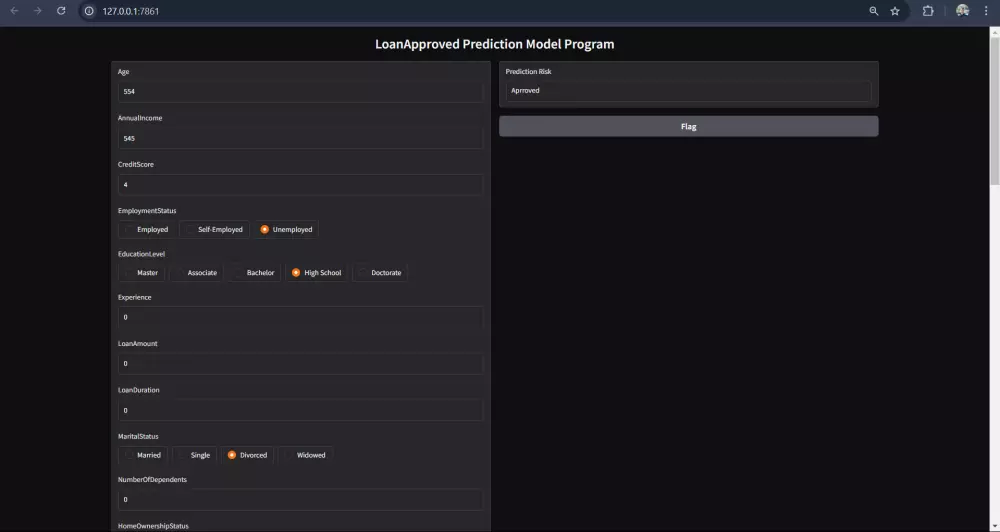Choose High School education level
Screen dimensions: 1000x532
[316, 273]
